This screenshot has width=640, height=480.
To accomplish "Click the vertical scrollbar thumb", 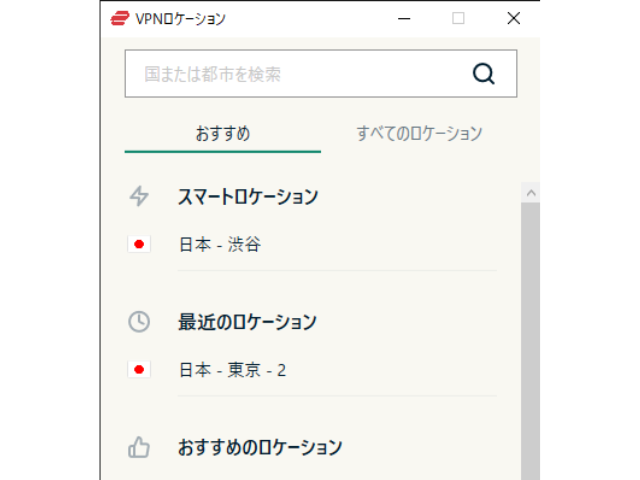I will point(530,340).
